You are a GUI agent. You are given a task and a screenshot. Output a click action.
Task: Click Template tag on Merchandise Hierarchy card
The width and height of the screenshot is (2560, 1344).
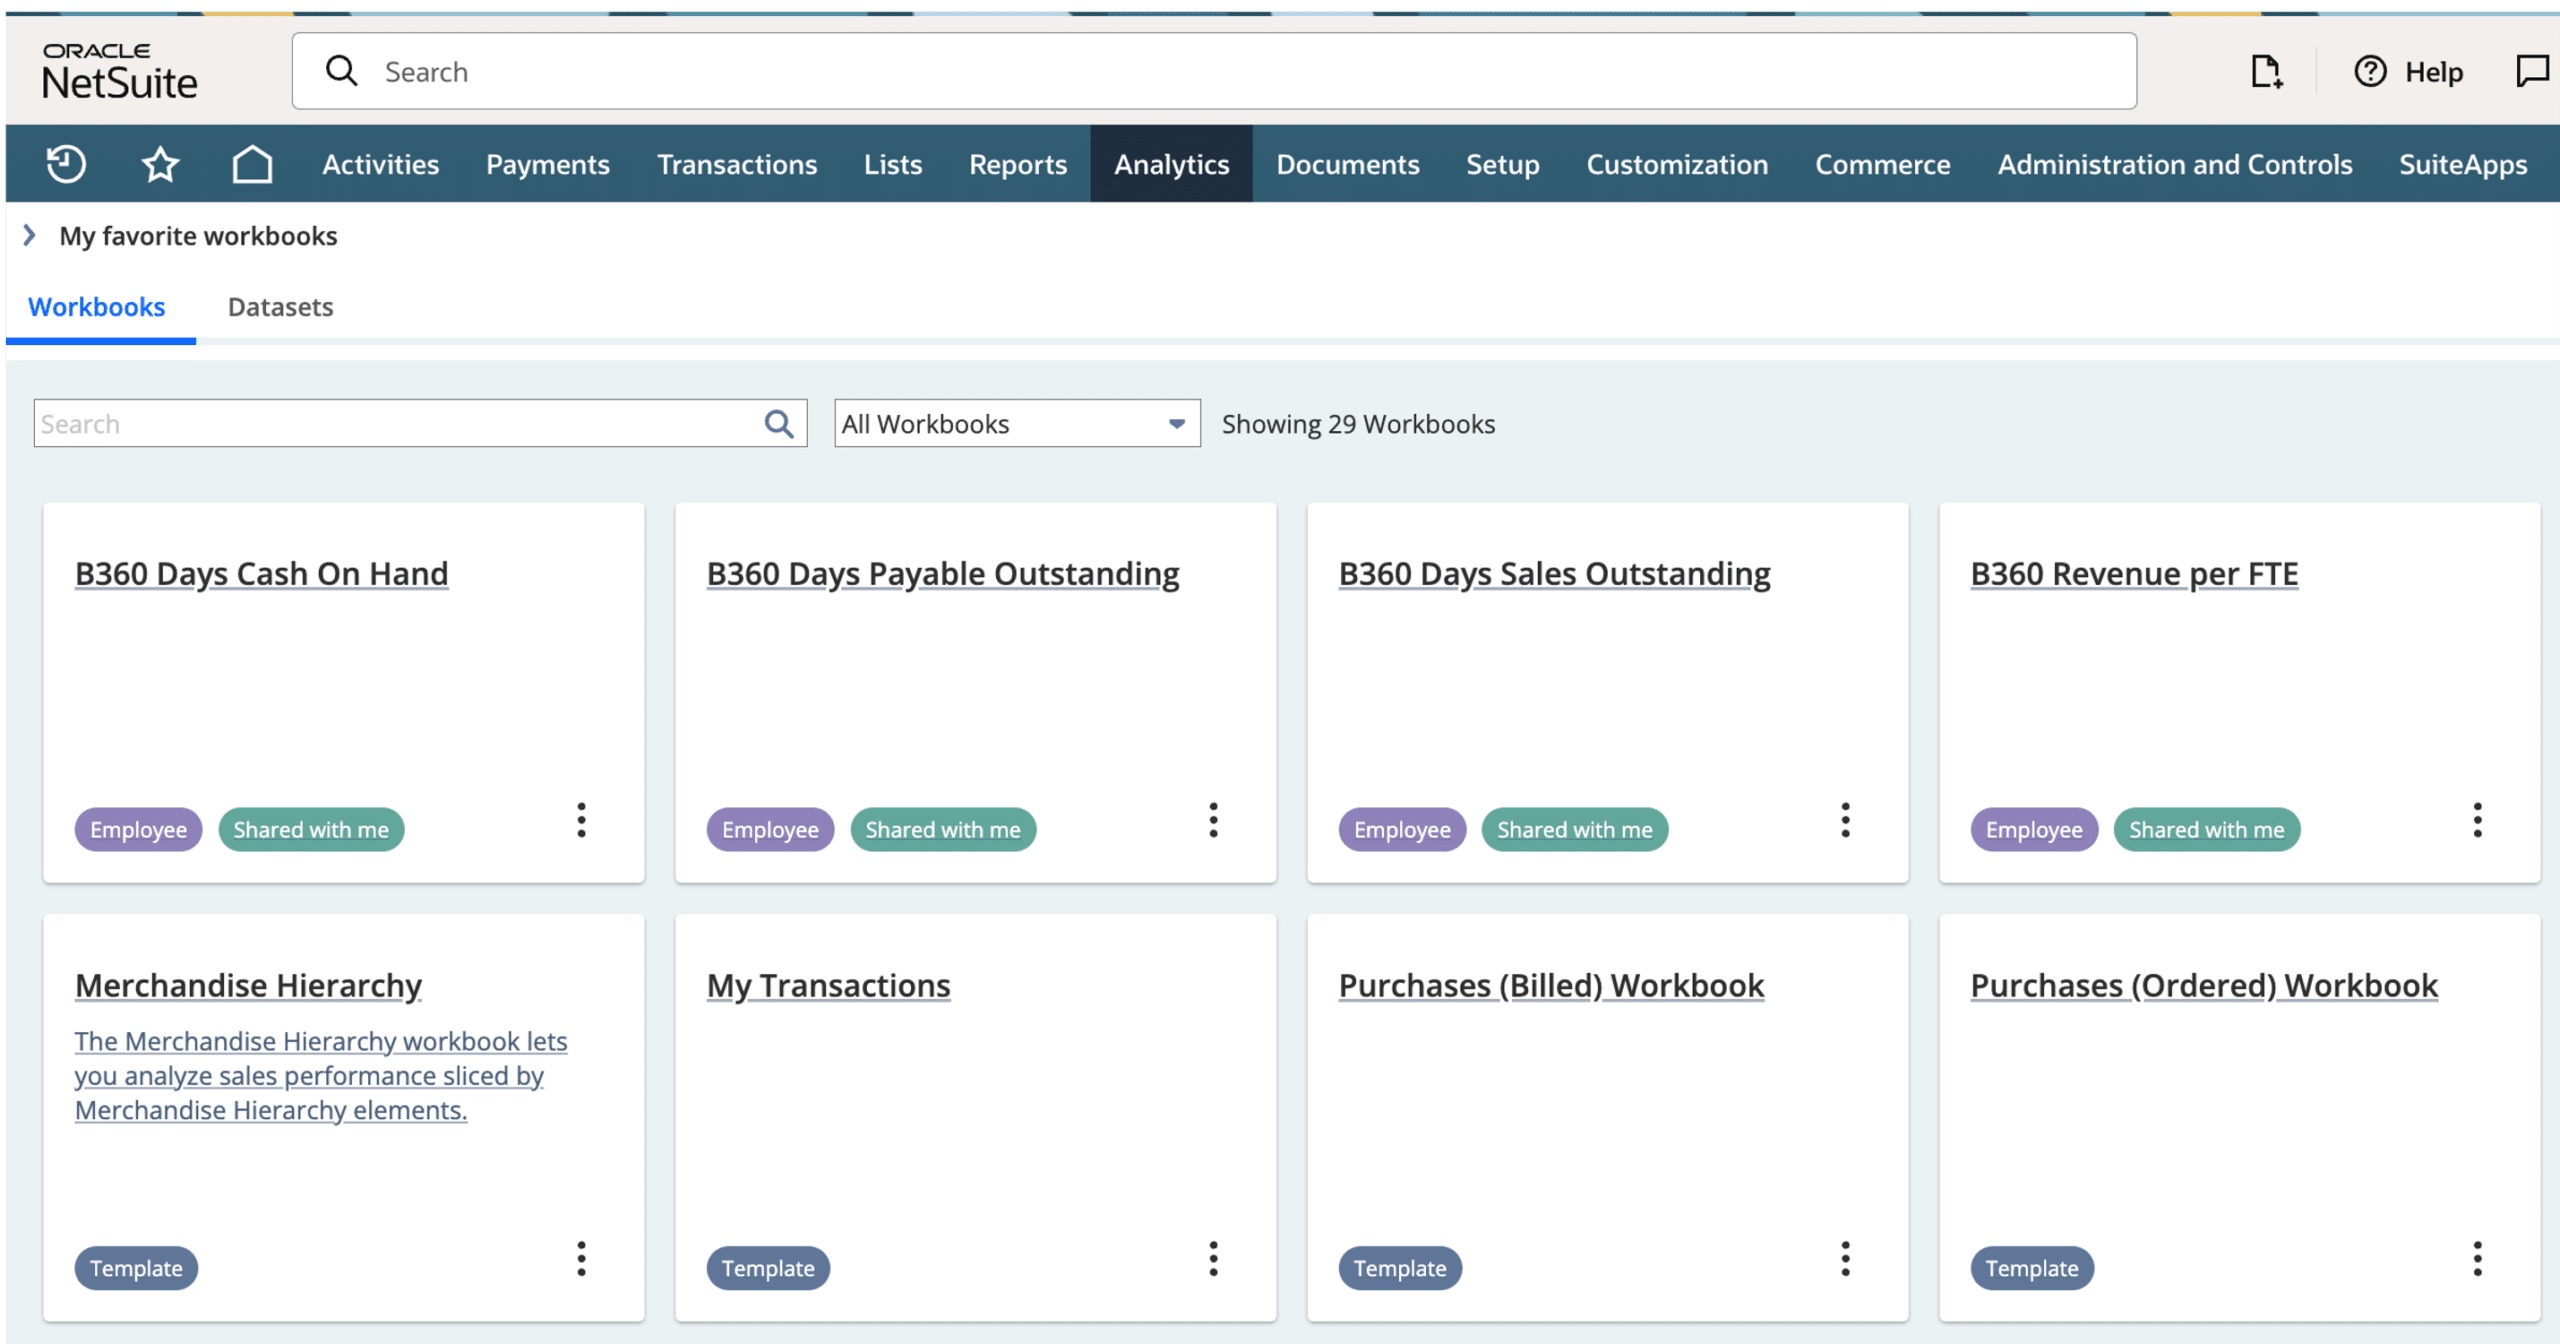click(136, 1268)
